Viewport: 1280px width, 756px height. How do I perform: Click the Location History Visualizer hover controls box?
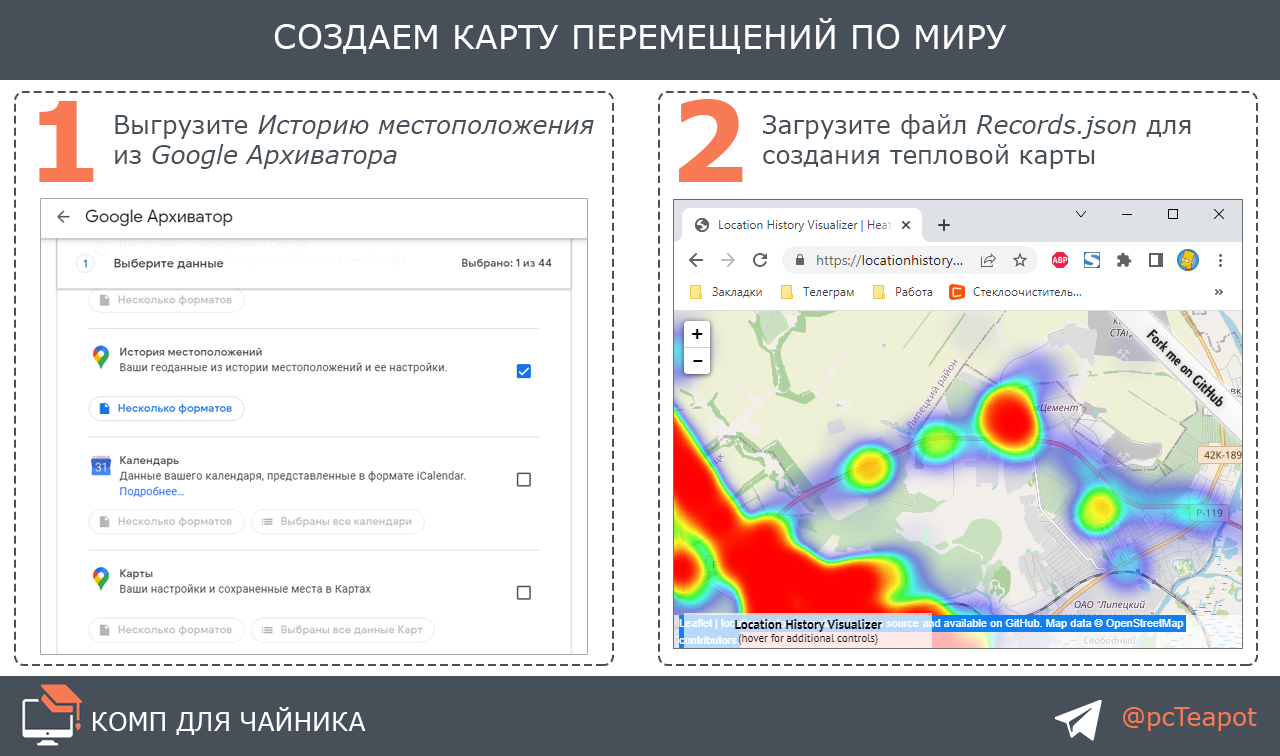pyautogui.click(x=808, y=631)
